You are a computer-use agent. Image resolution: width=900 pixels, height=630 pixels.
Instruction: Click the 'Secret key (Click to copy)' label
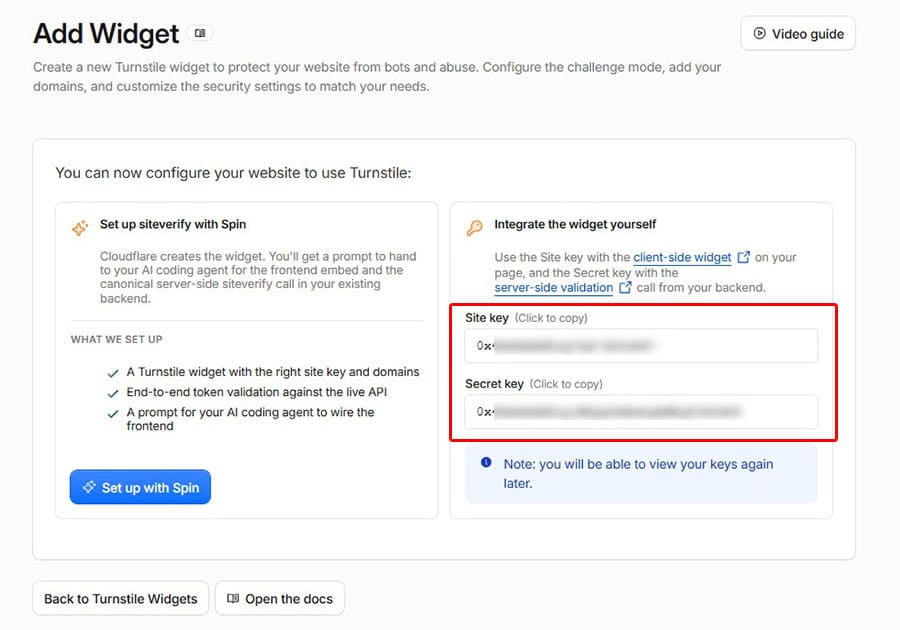(x=533, y=384)
